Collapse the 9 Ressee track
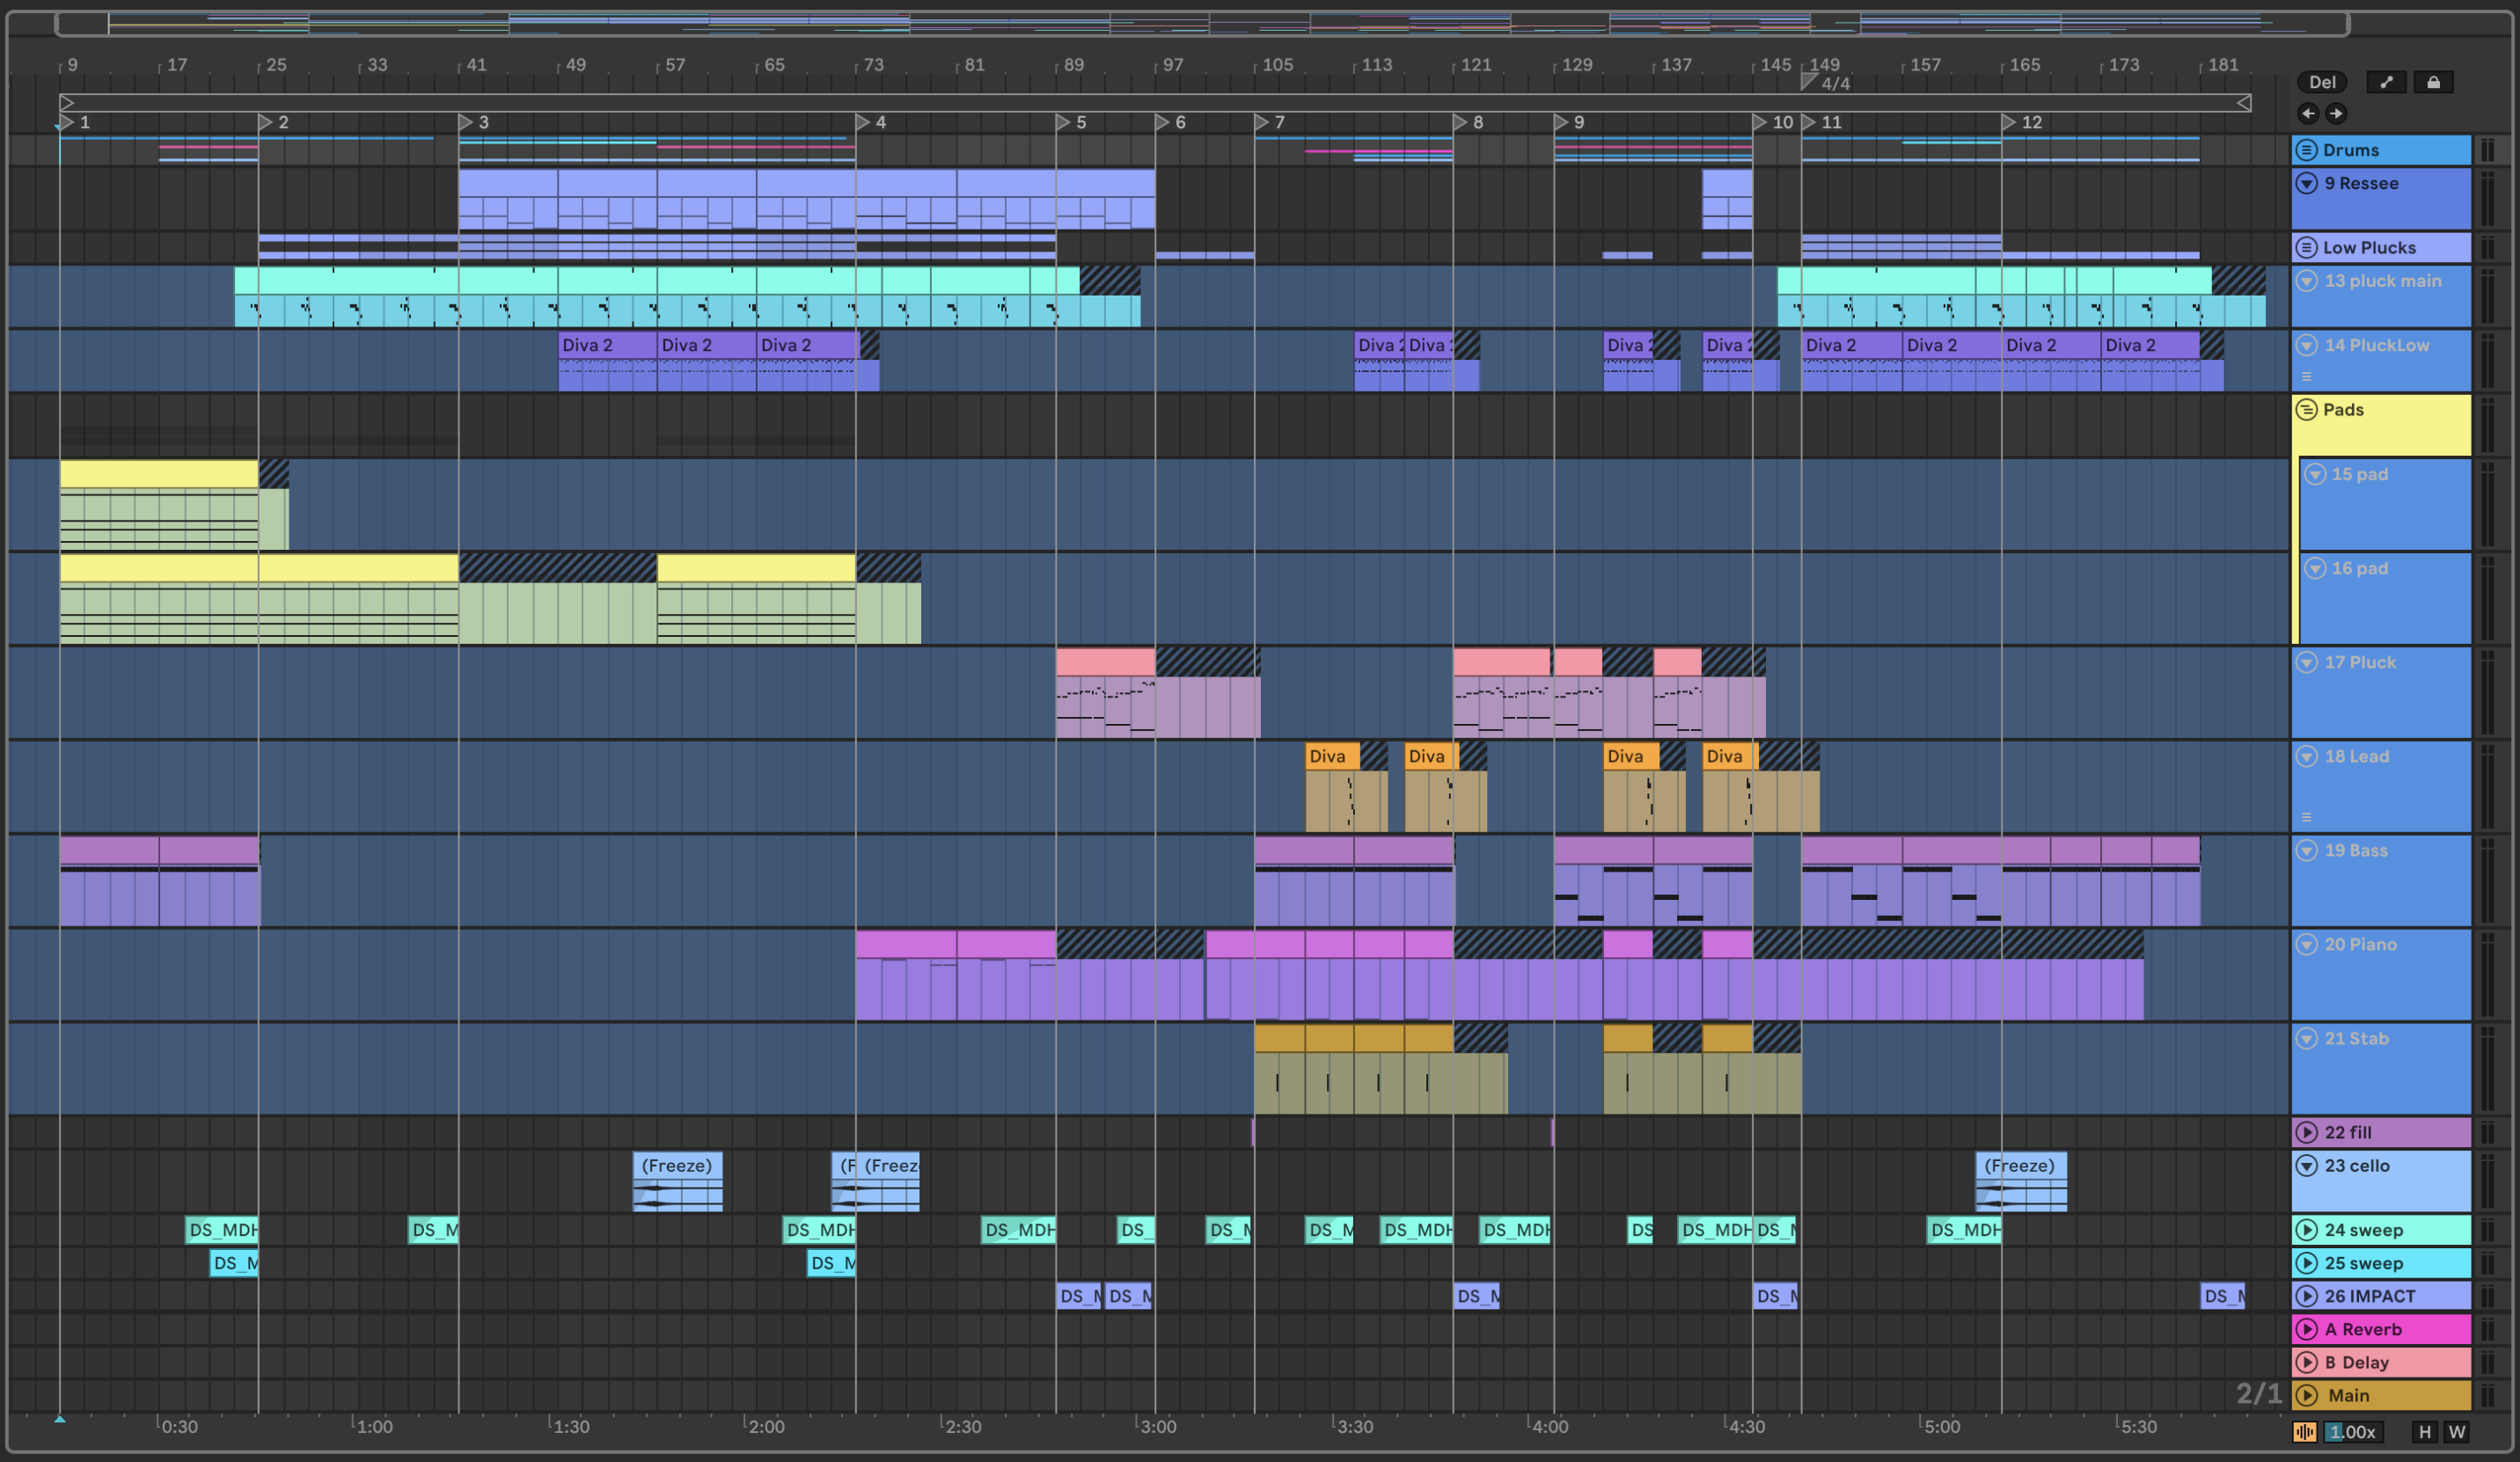Viewport: 2520px width, 1462px height. click(2306, 183)
